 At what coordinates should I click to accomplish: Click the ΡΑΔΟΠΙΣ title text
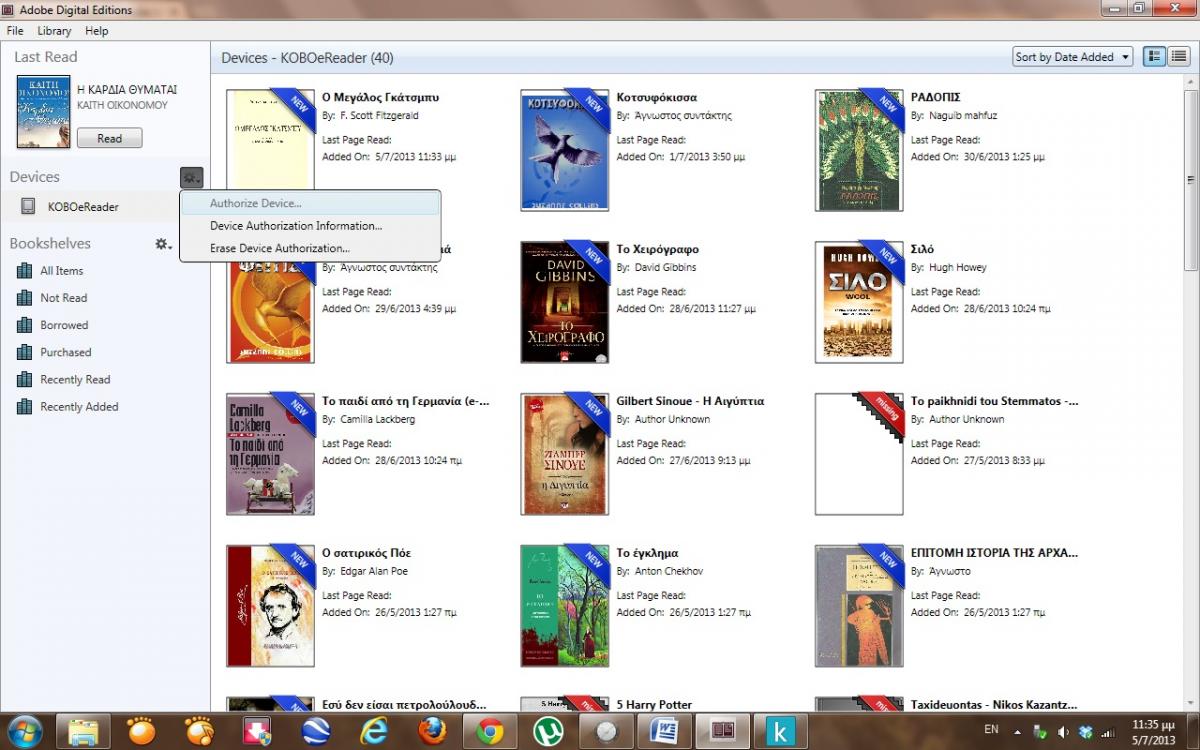[936, 97]
